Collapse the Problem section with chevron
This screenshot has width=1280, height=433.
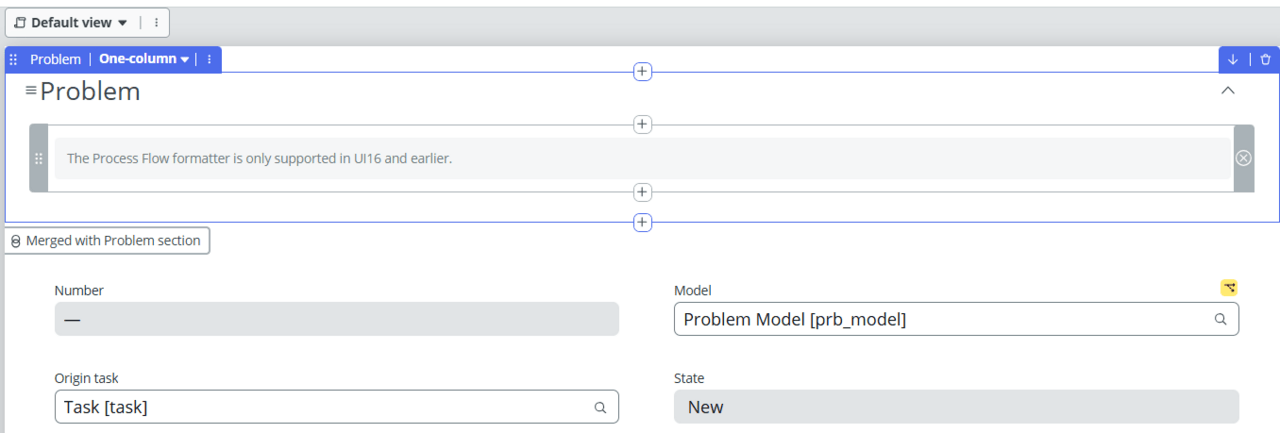point(1228,91)
